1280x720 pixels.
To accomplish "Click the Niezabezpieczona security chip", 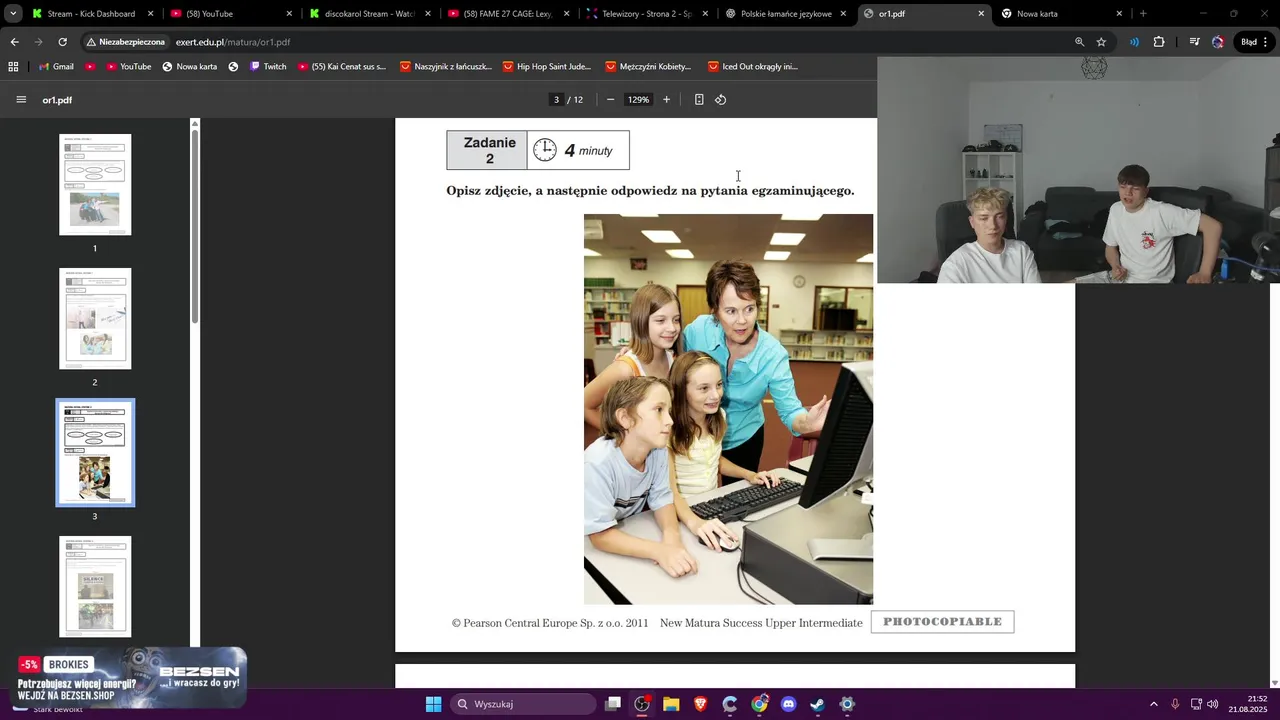I will pyautogui.click(x=125, y=42).
